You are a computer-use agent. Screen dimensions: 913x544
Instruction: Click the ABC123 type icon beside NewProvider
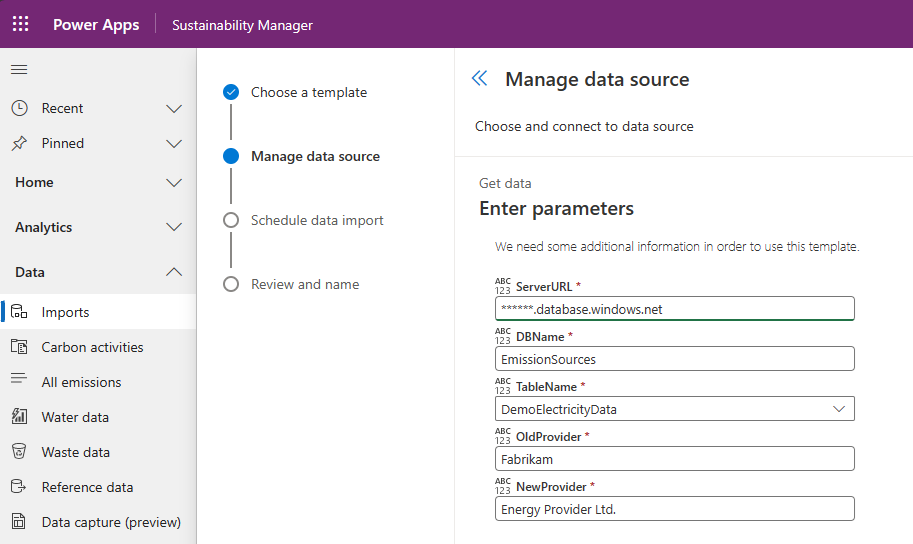point(502,486)
